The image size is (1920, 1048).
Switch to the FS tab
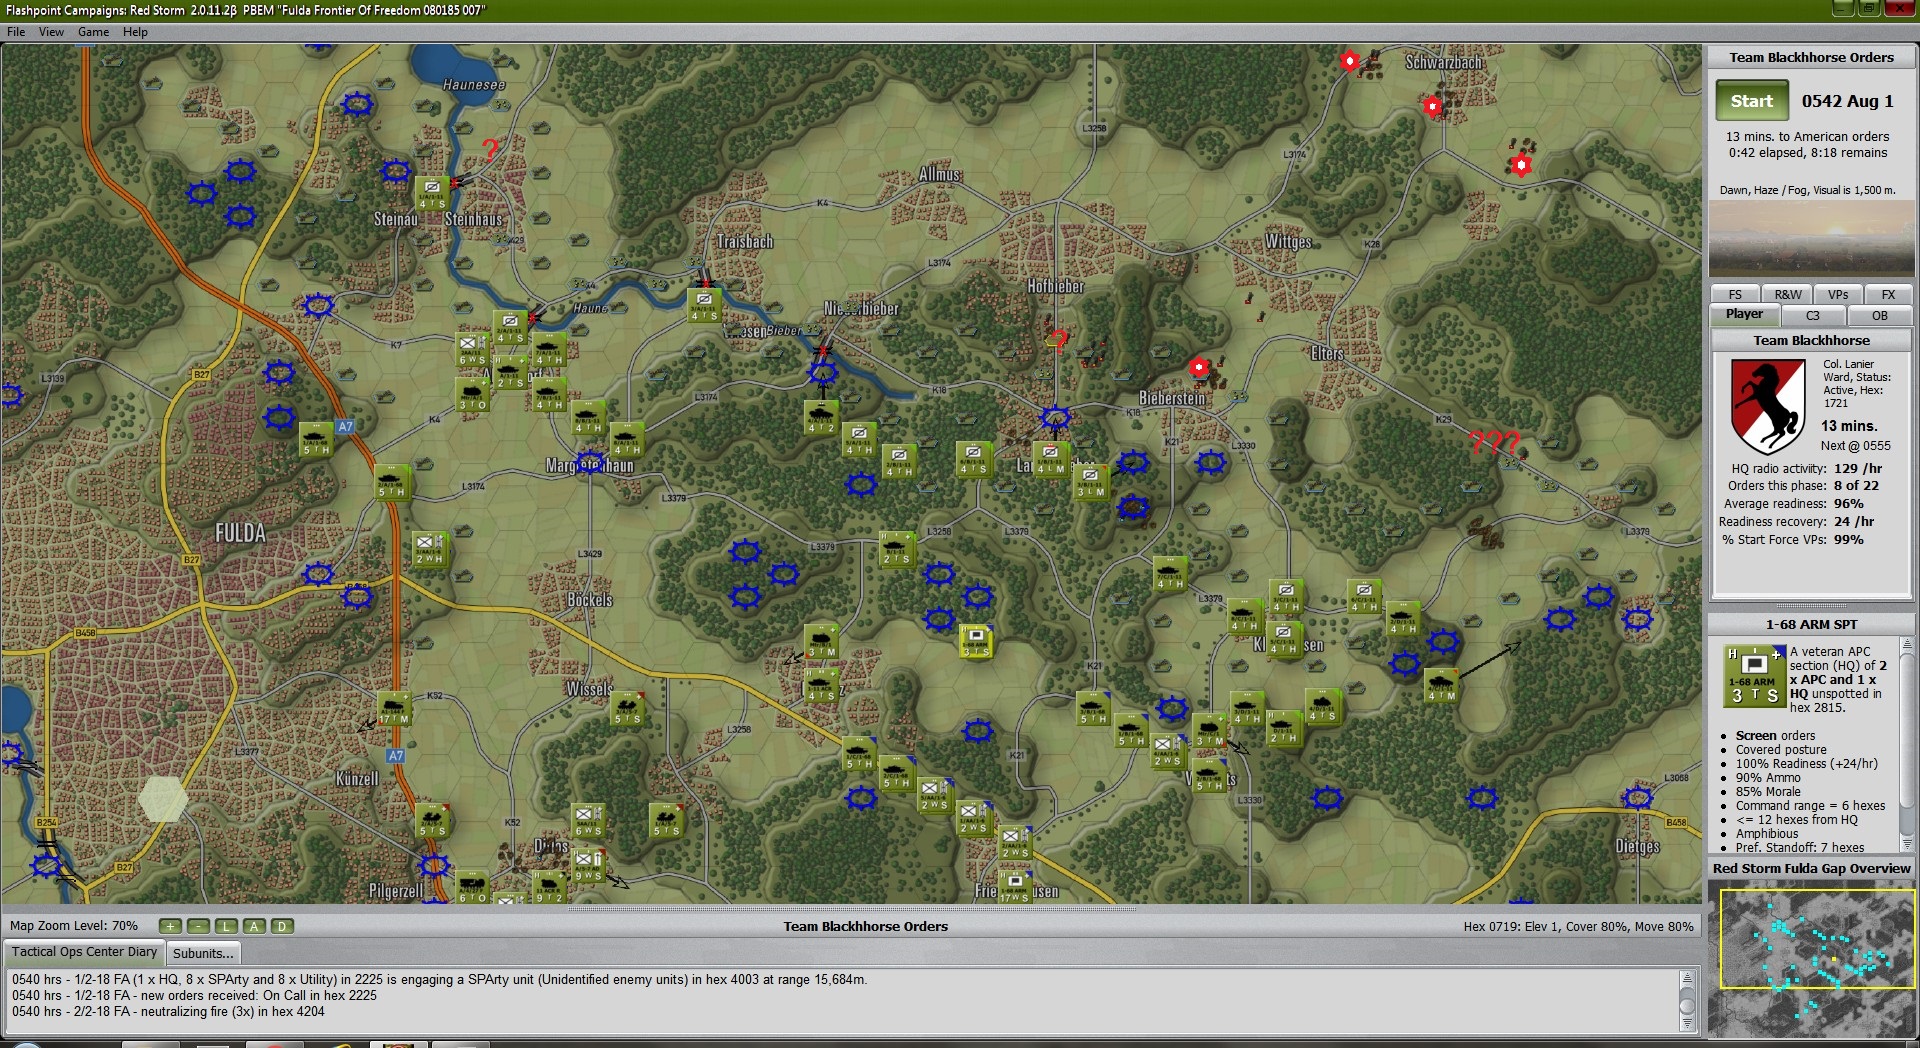tap(1735, 295)
